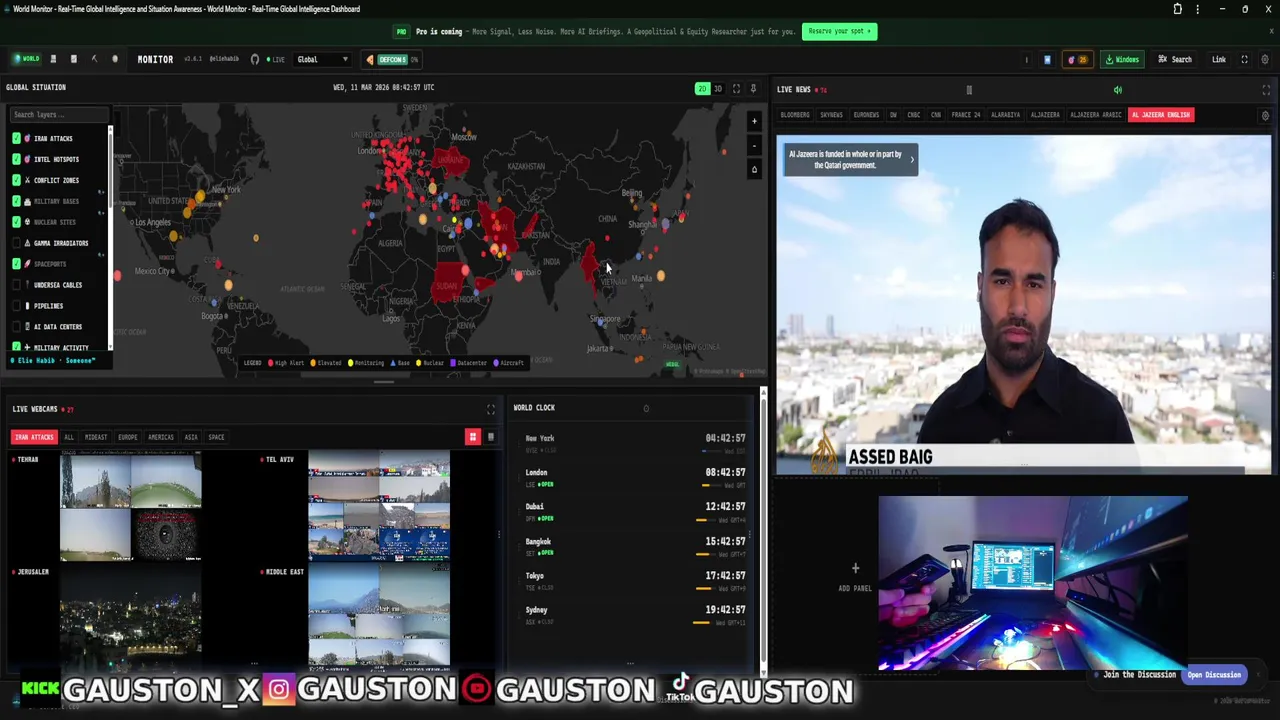Uncheck the Nuclear Sites layer
The height and width of the screenshot is (720, 1280).
16,222
